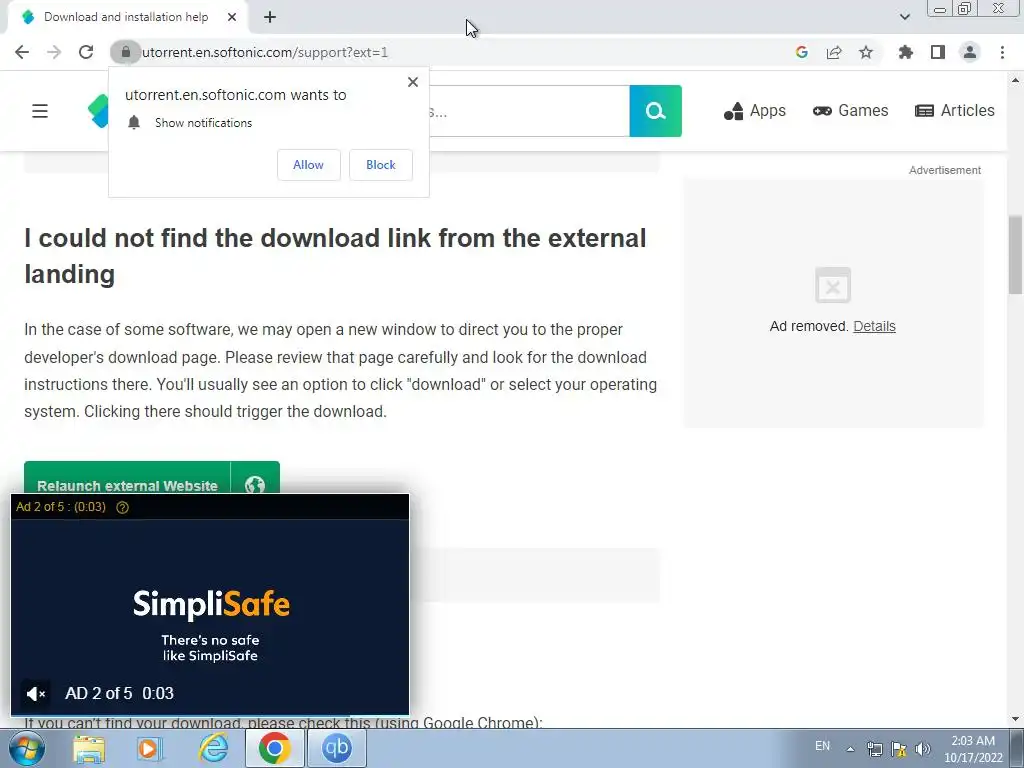Click the scrollbar down arrow

click(1016, 720)
